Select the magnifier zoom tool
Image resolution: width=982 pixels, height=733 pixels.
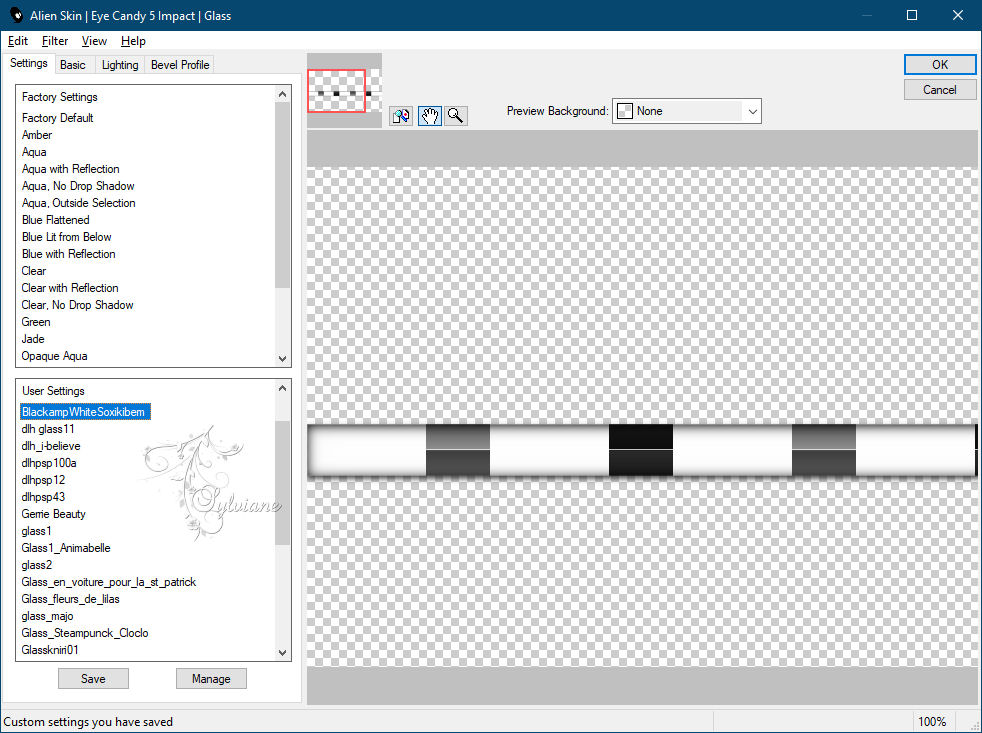point(456,116)
